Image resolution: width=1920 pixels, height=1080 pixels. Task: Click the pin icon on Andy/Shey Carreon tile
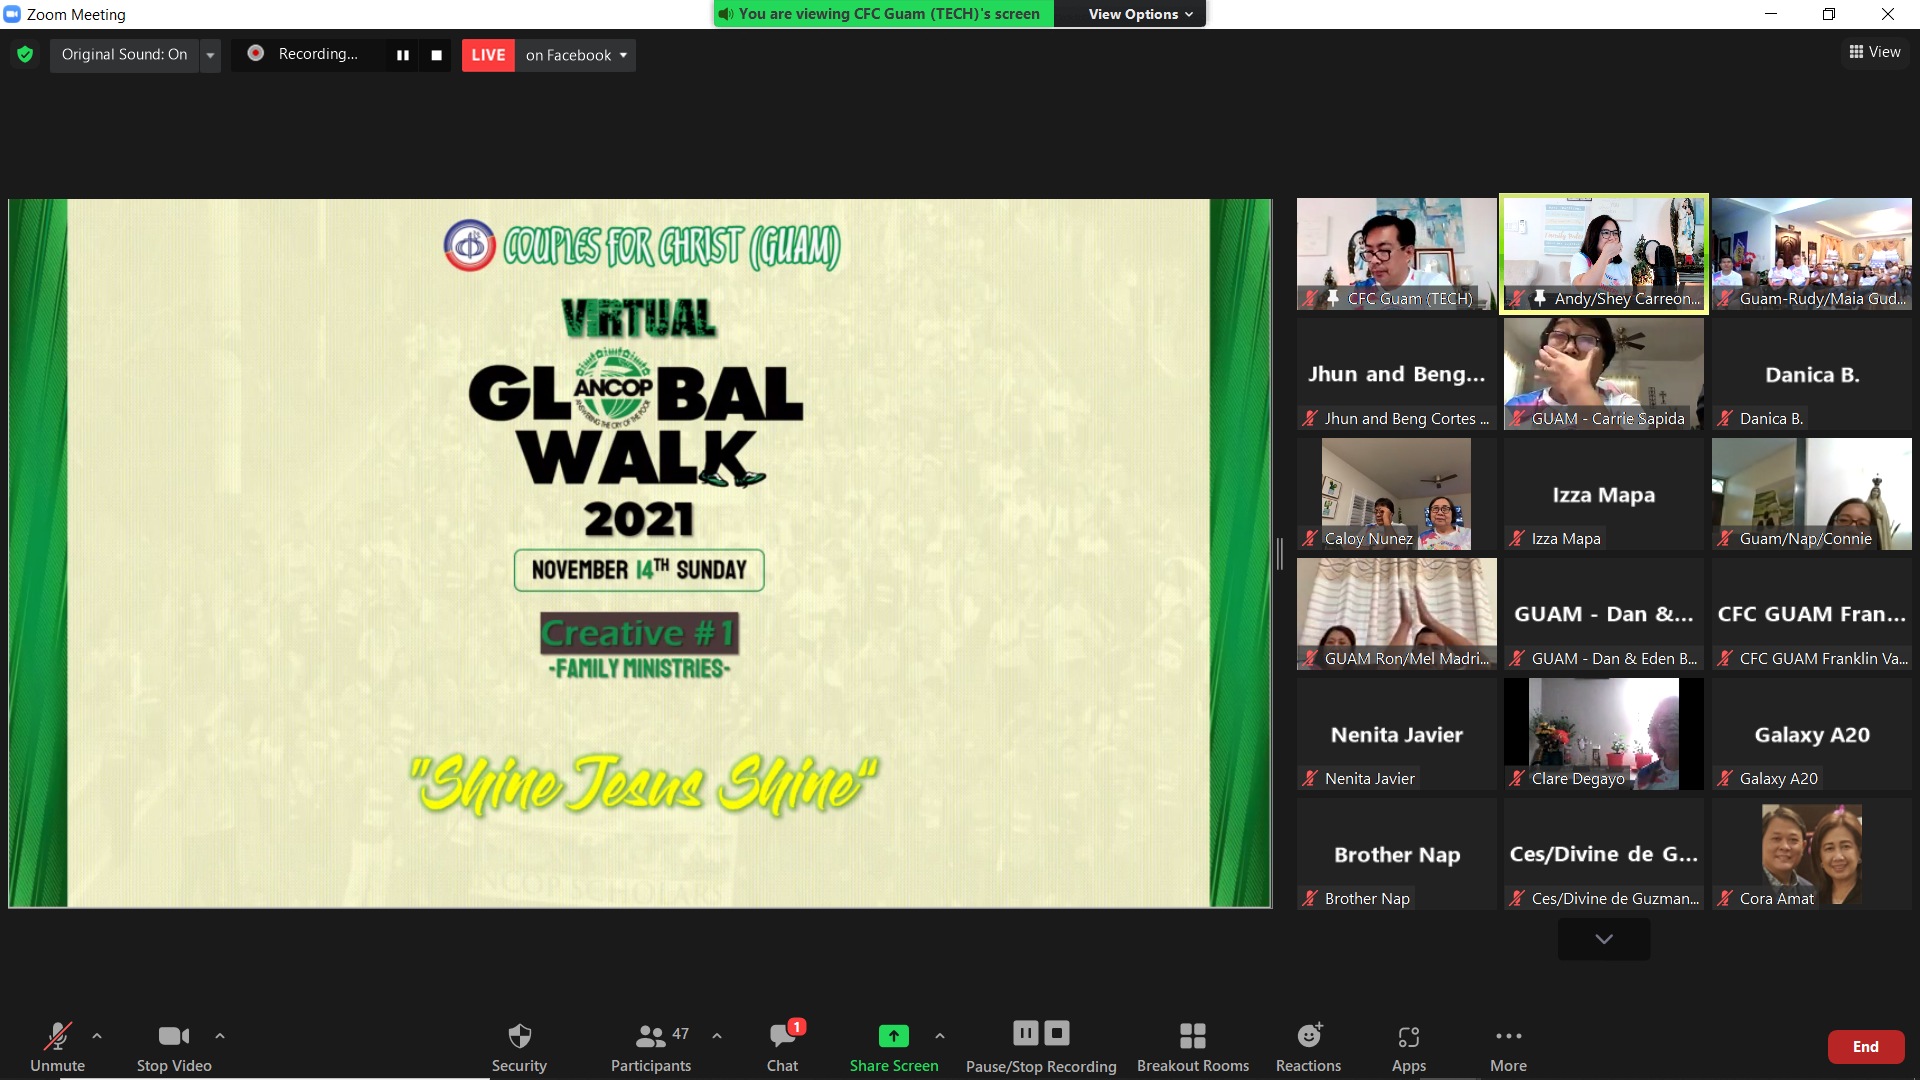pyautogui.click(x=1540, y=298)
